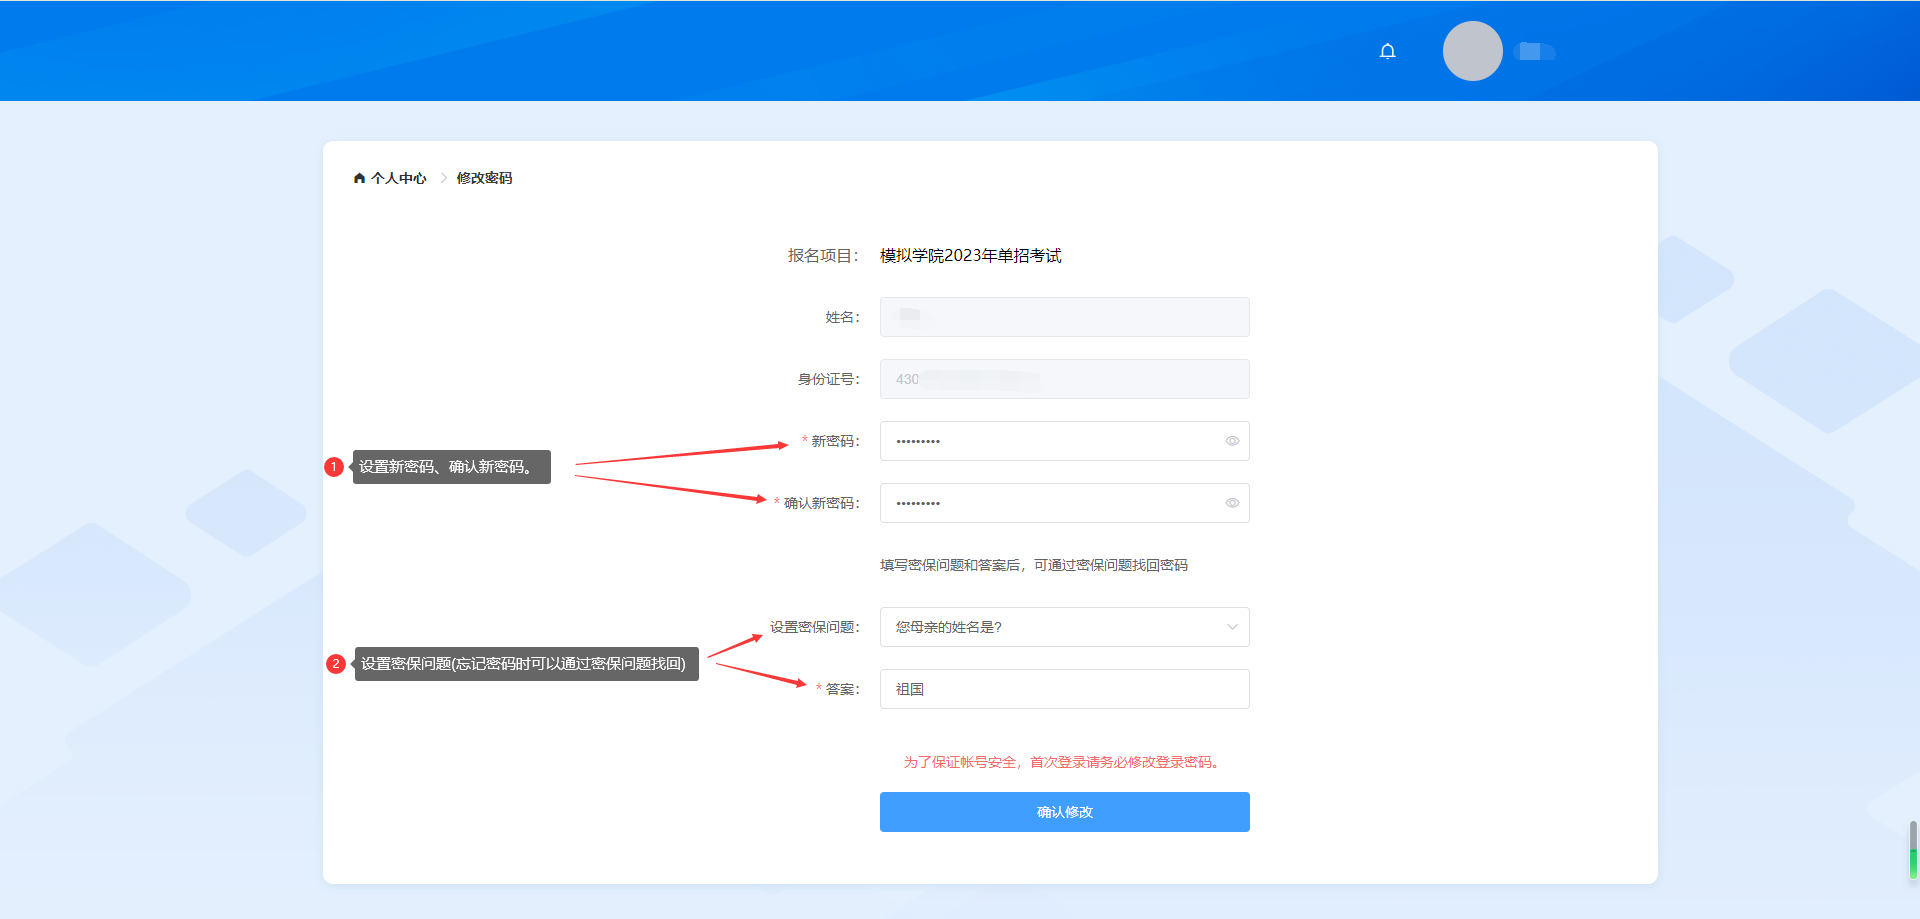Viewport: 1920px width, 919px height.
Task: Navigate to 个人中心 via breadcrumb
Action: tap(397, 178)
